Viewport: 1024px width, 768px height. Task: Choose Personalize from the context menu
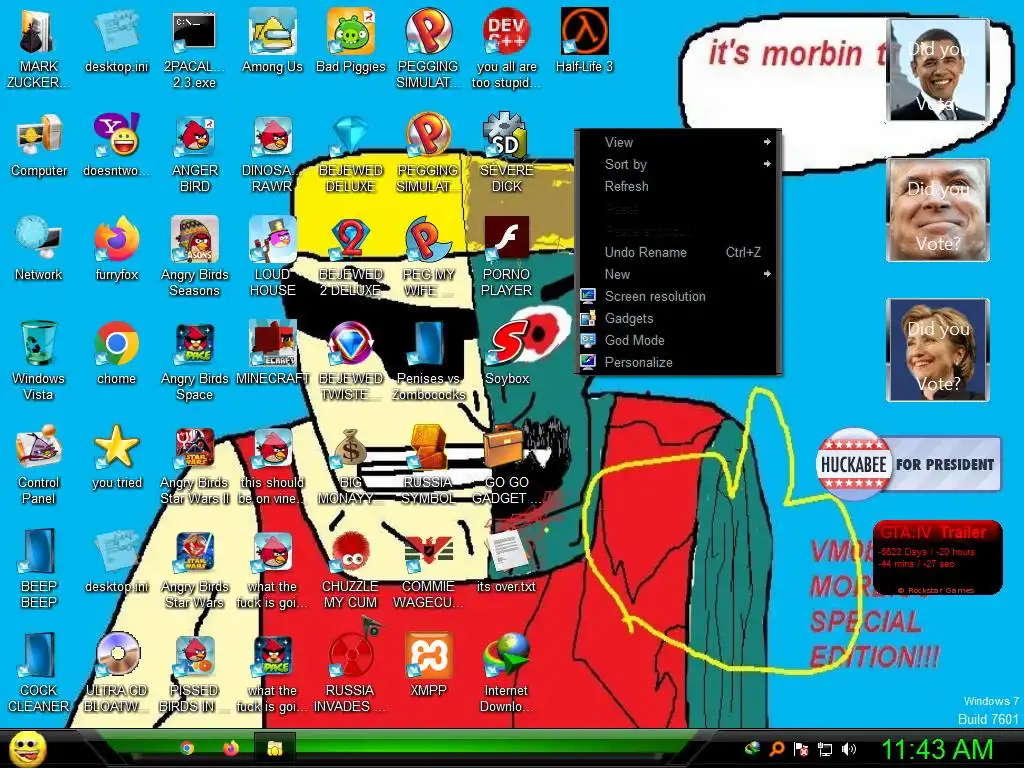coord(678,362)
